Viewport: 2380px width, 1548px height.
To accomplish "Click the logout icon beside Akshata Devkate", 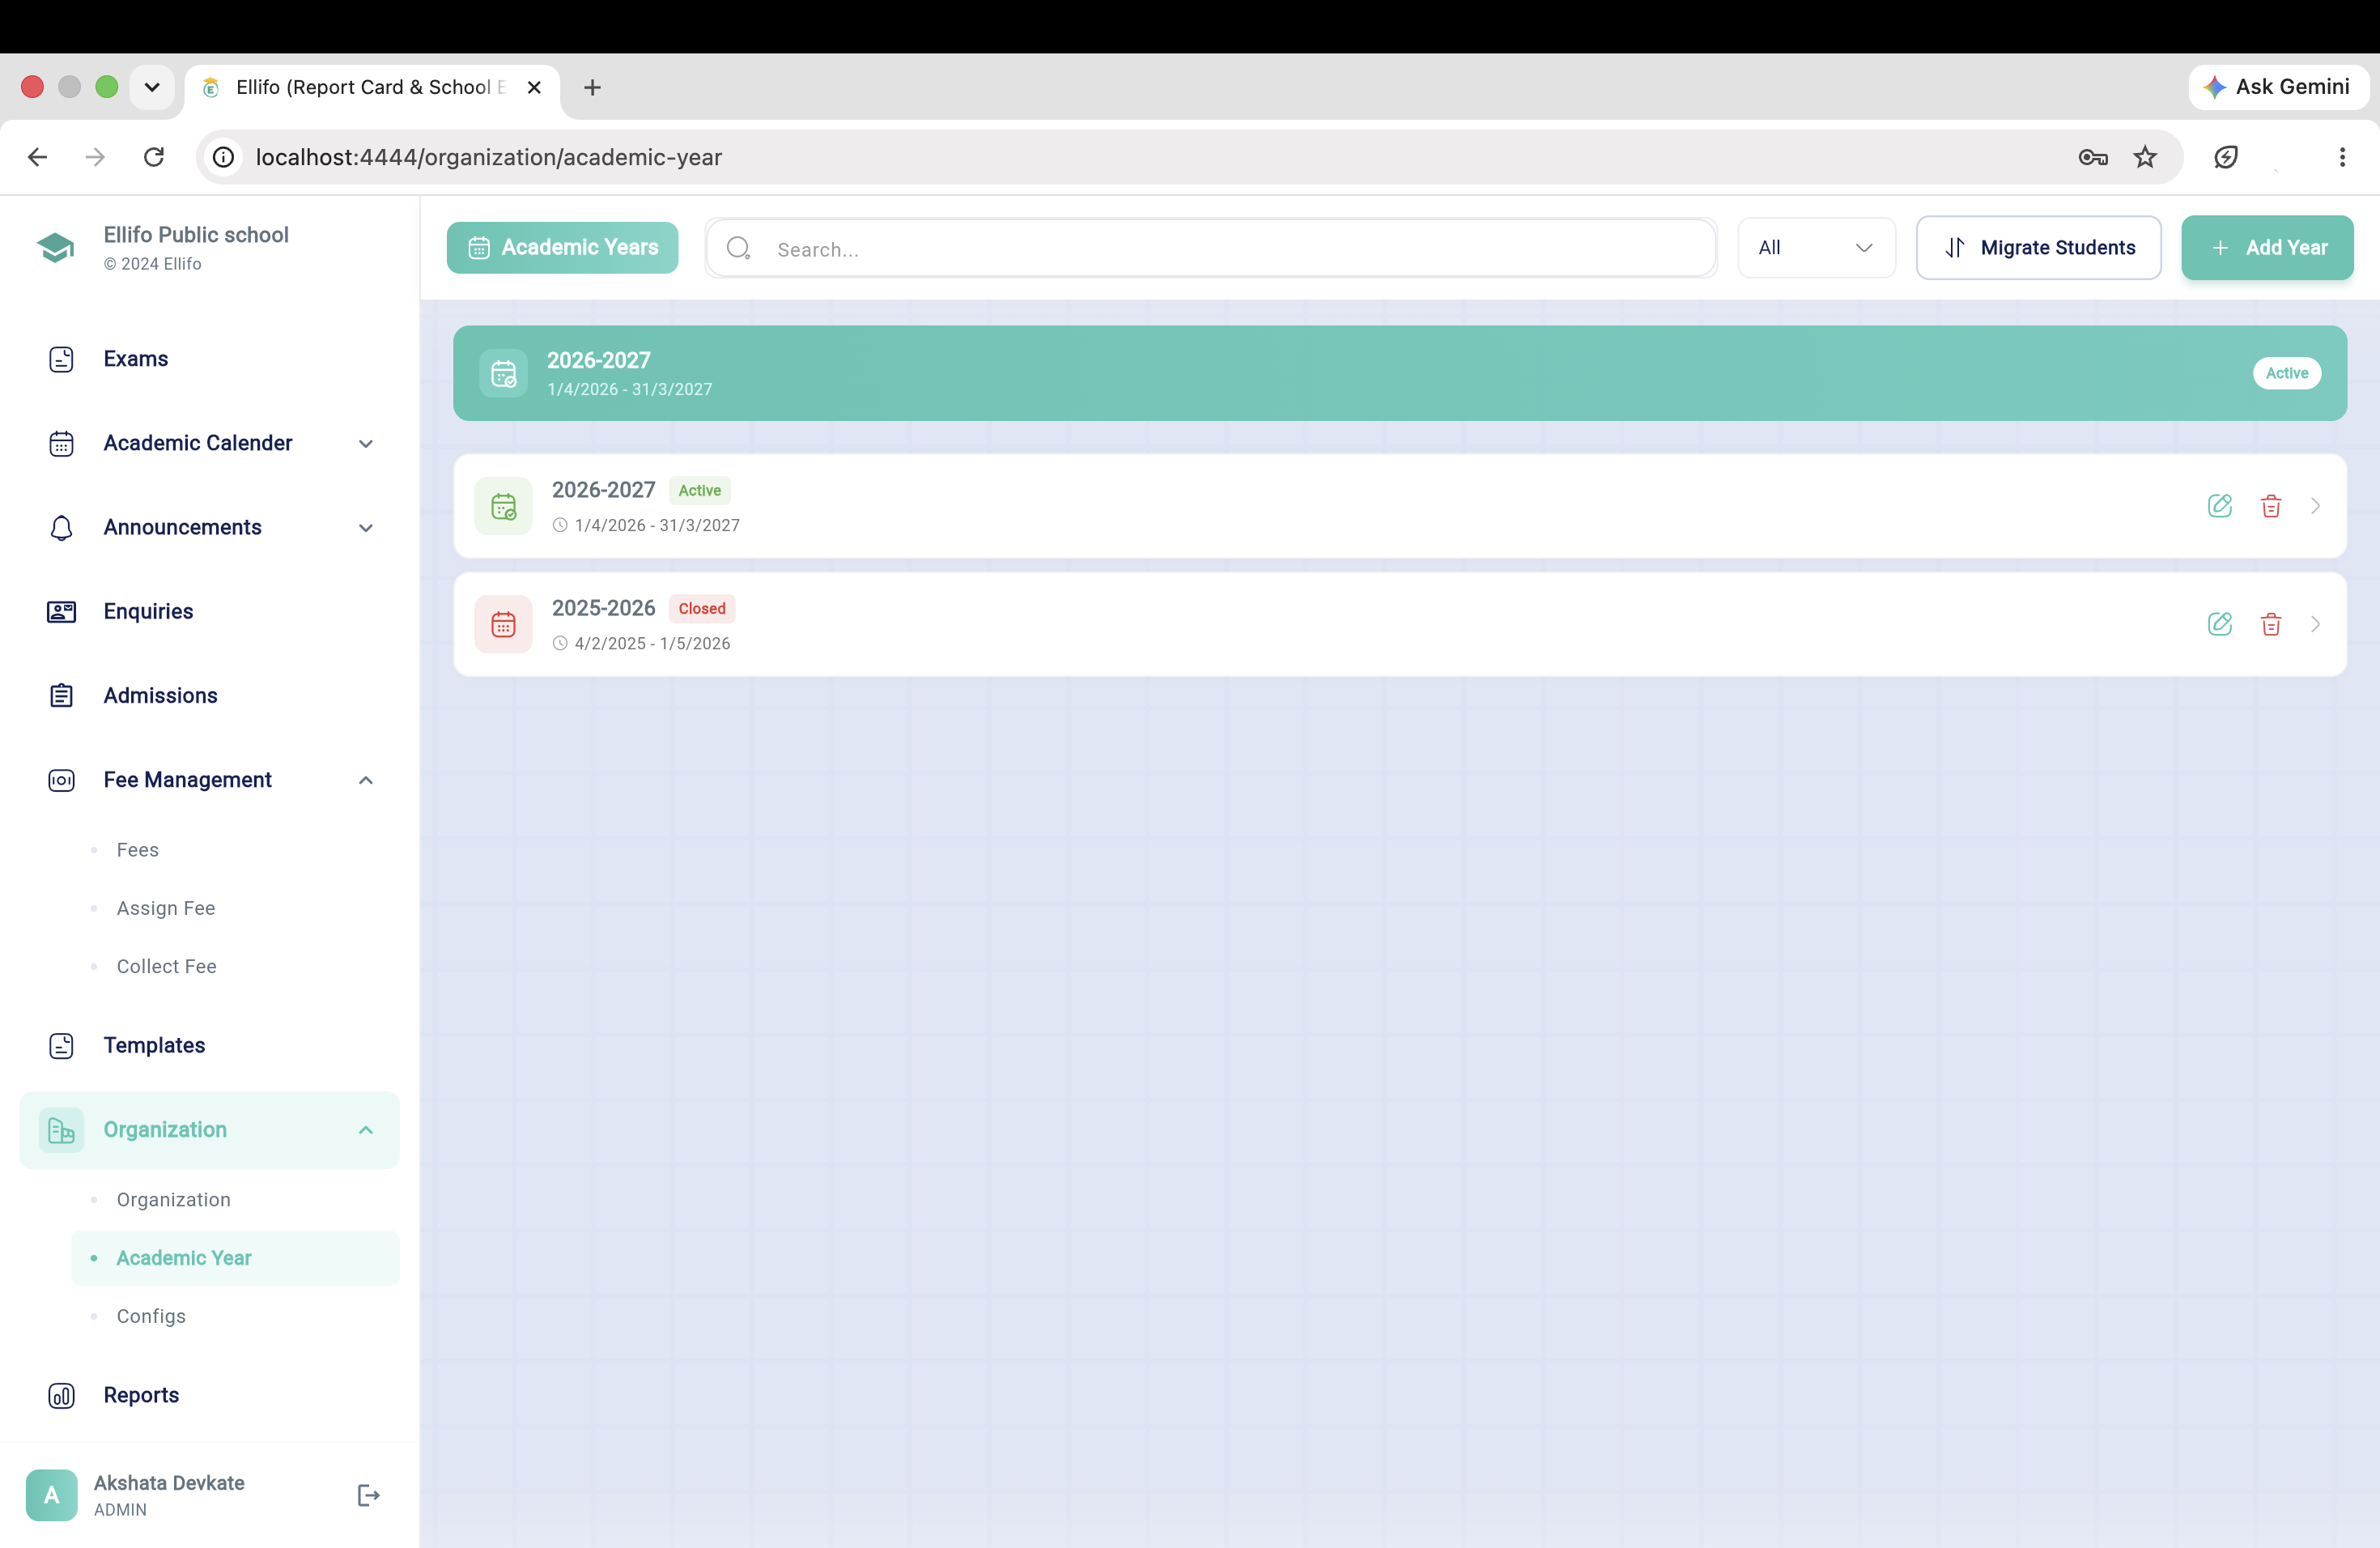I will (368, 1495).
